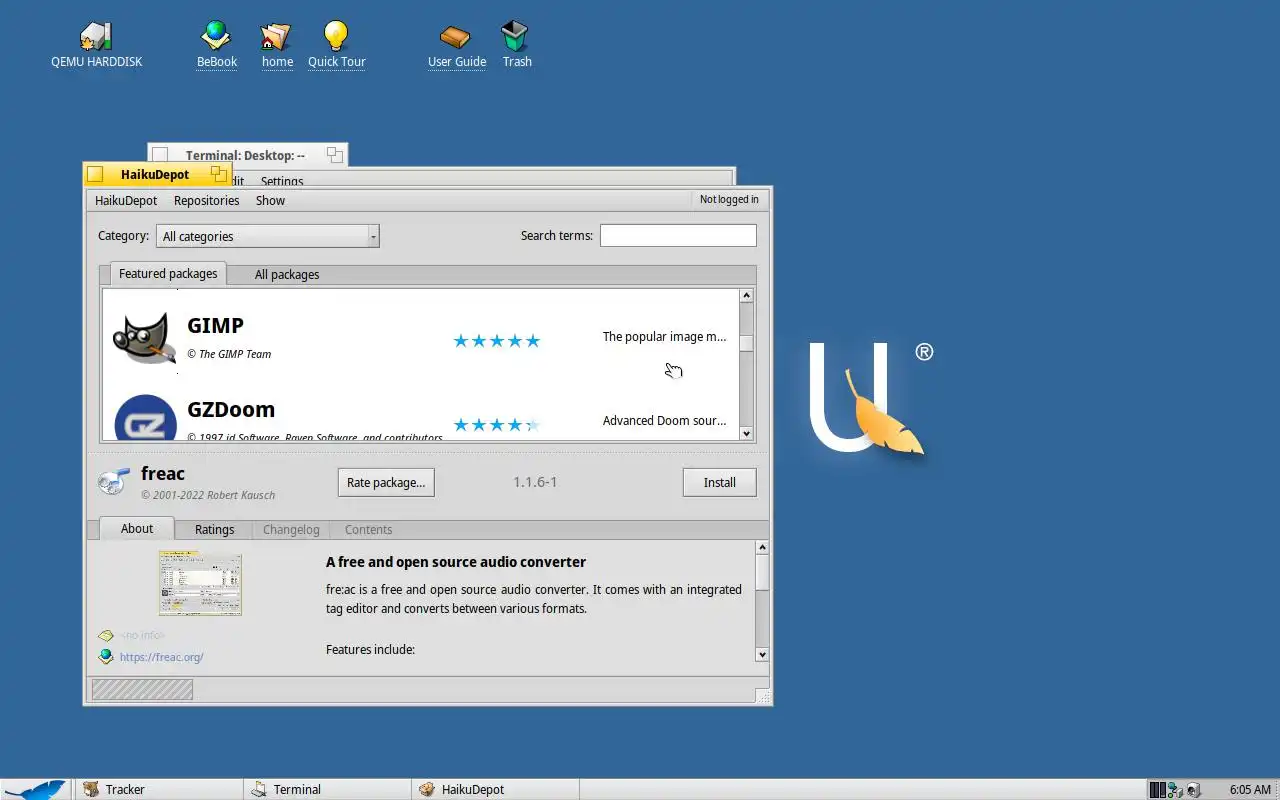1280x800 pixels.
Task: Click the GIMP five-star rating
Action: pyautogui.click(x=496, y=341)
